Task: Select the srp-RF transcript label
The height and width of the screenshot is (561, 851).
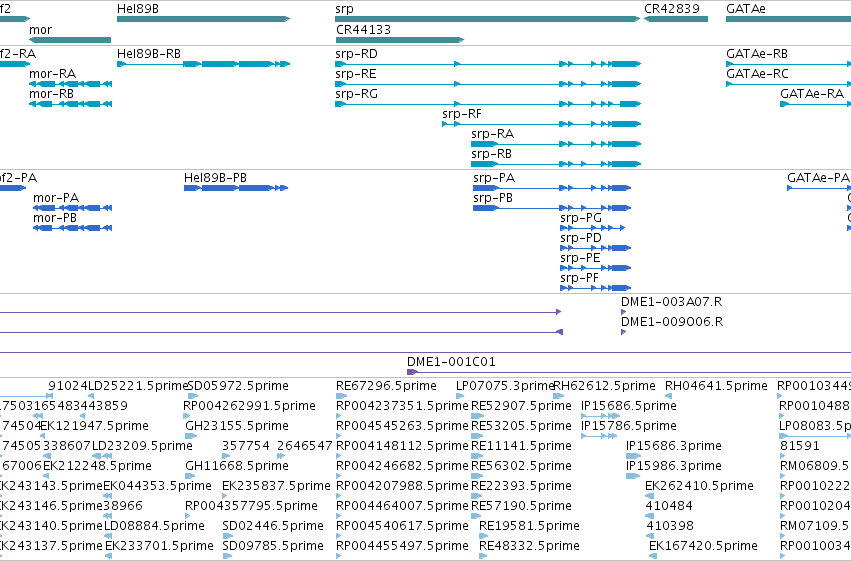Action: tap(462, 114)
